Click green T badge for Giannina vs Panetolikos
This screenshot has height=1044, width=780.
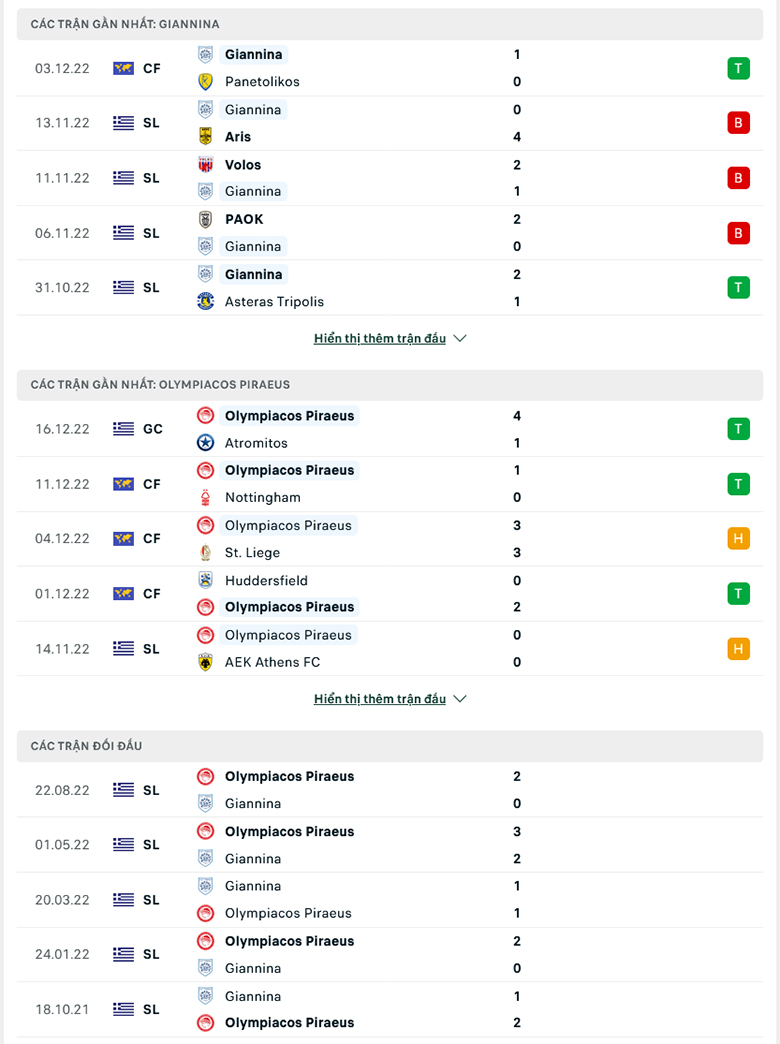[x=738, y=68]
